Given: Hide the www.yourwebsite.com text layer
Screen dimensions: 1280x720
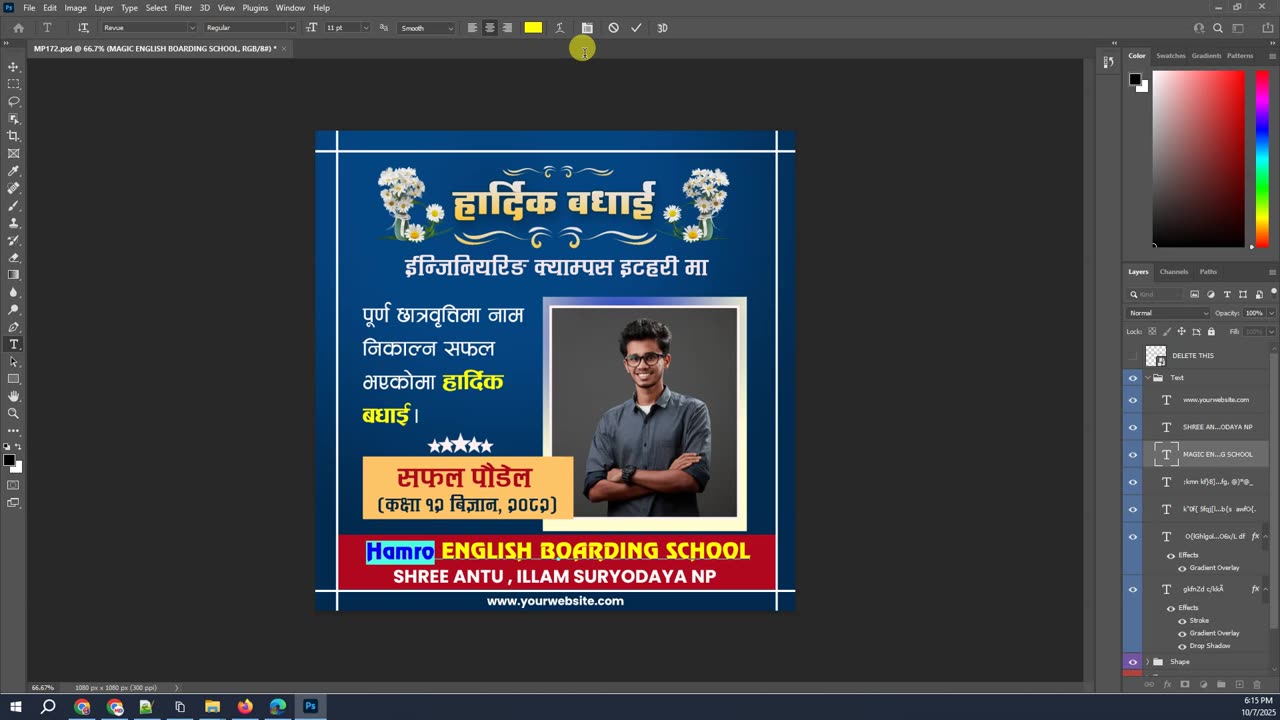Looking at the screenshot, I should pyautogui.click(x=1132, y=400).
